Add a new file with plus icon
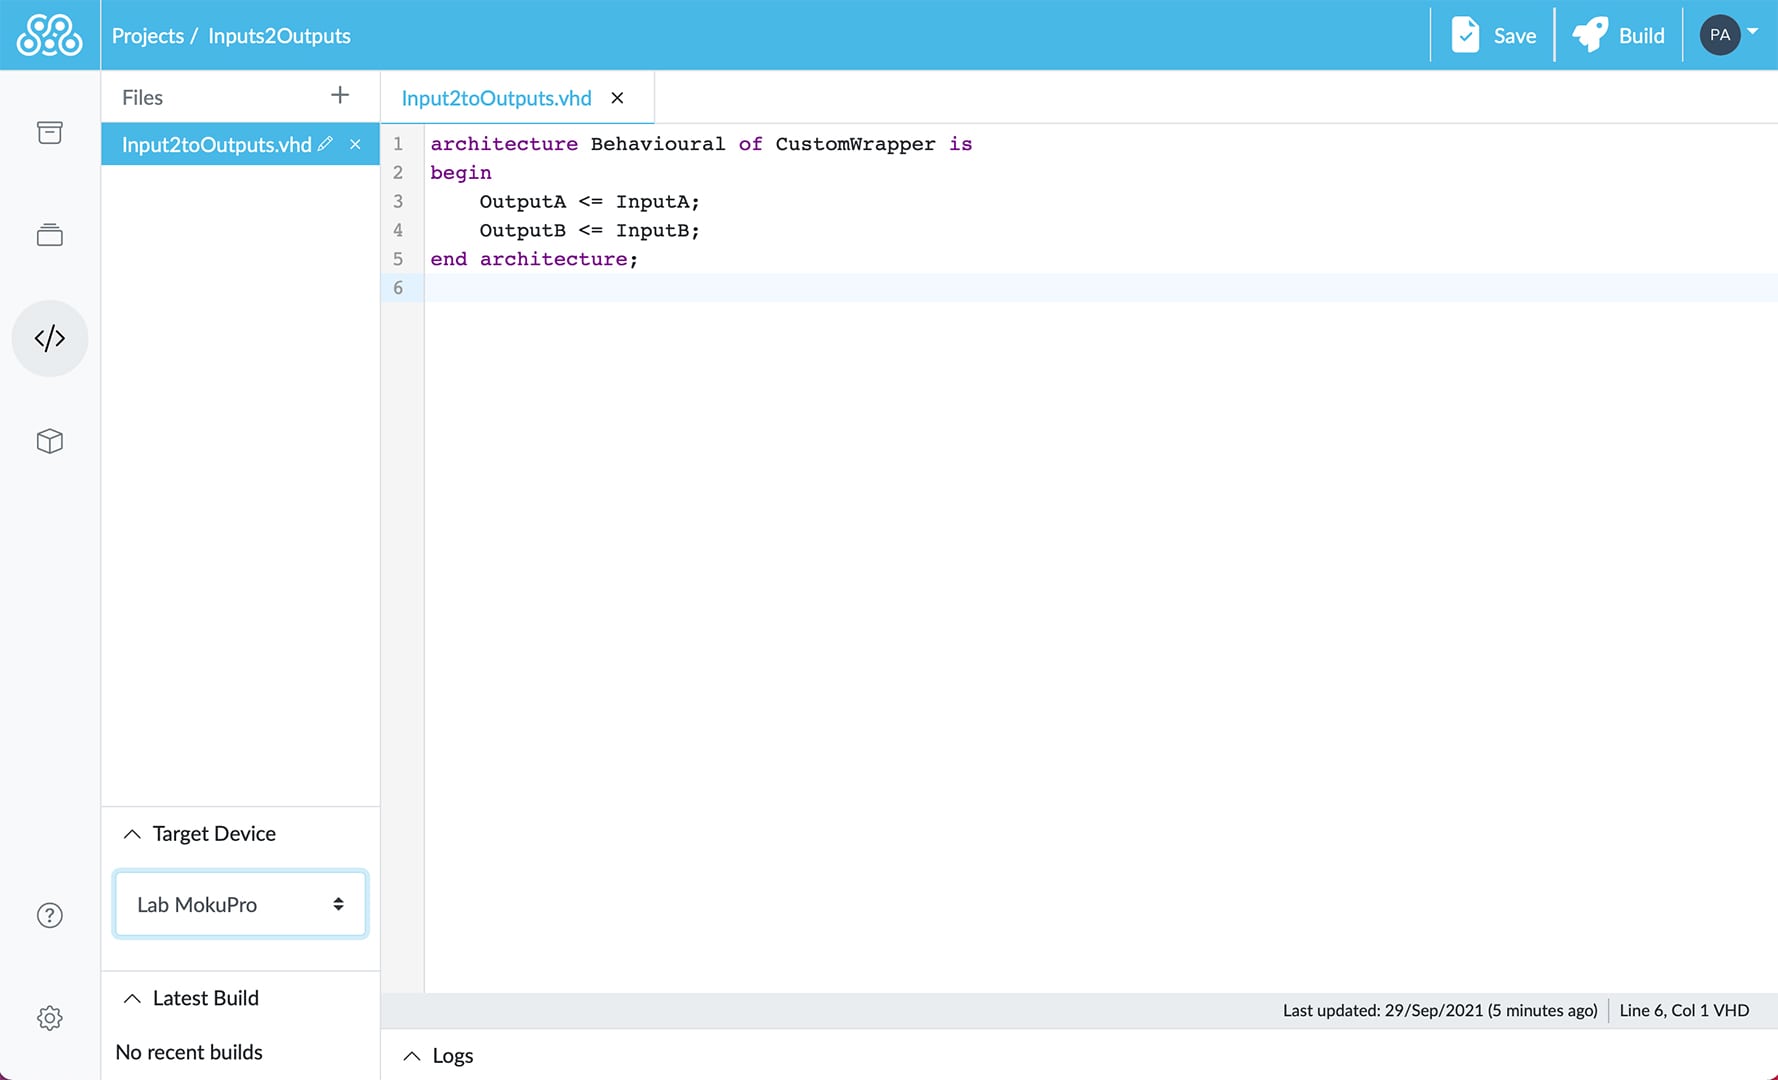This screenshot has height=1080, width=1778. coord(340,95)
